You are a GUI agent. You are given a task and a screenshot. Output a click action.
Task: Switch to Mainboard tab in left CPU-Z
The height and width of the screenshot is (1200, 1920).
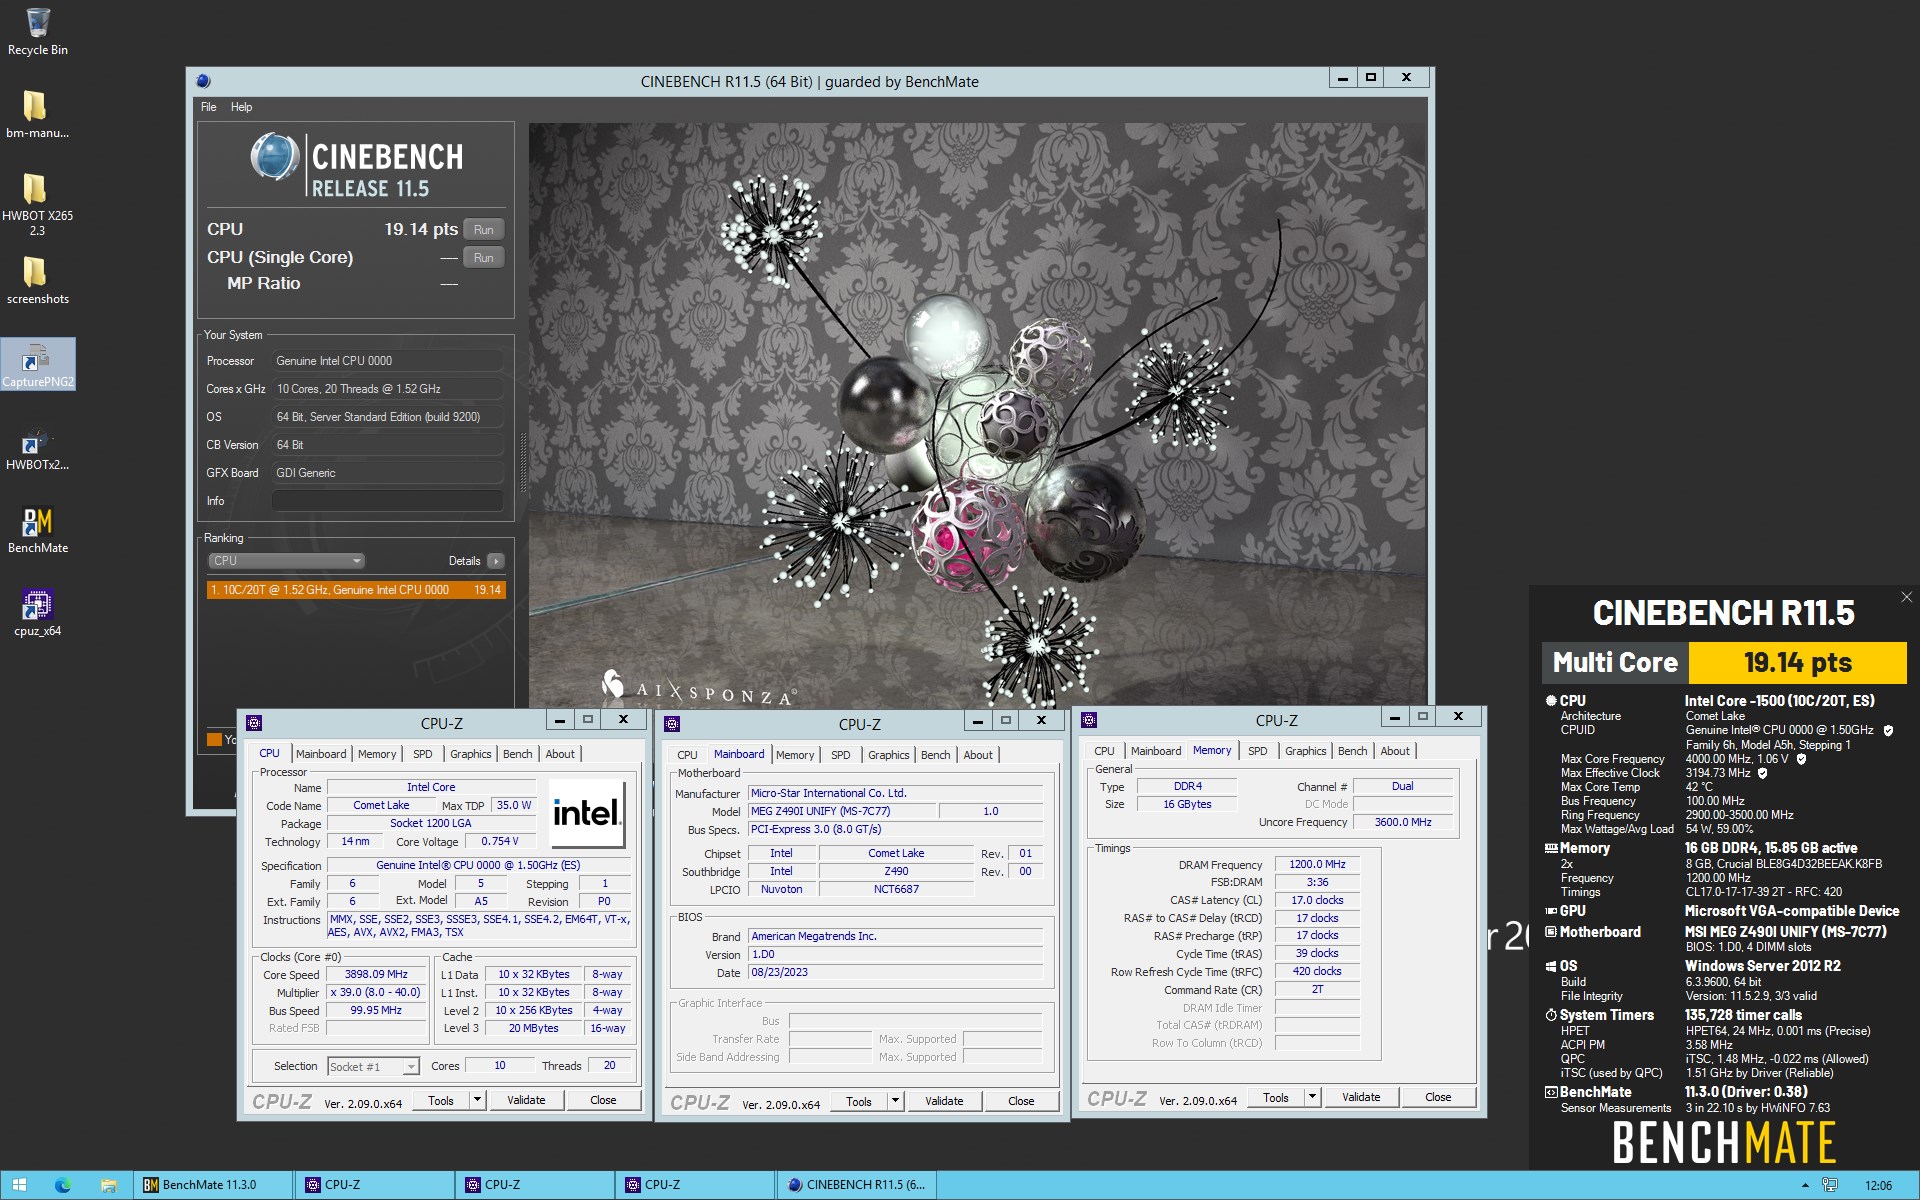coord(321,754)
